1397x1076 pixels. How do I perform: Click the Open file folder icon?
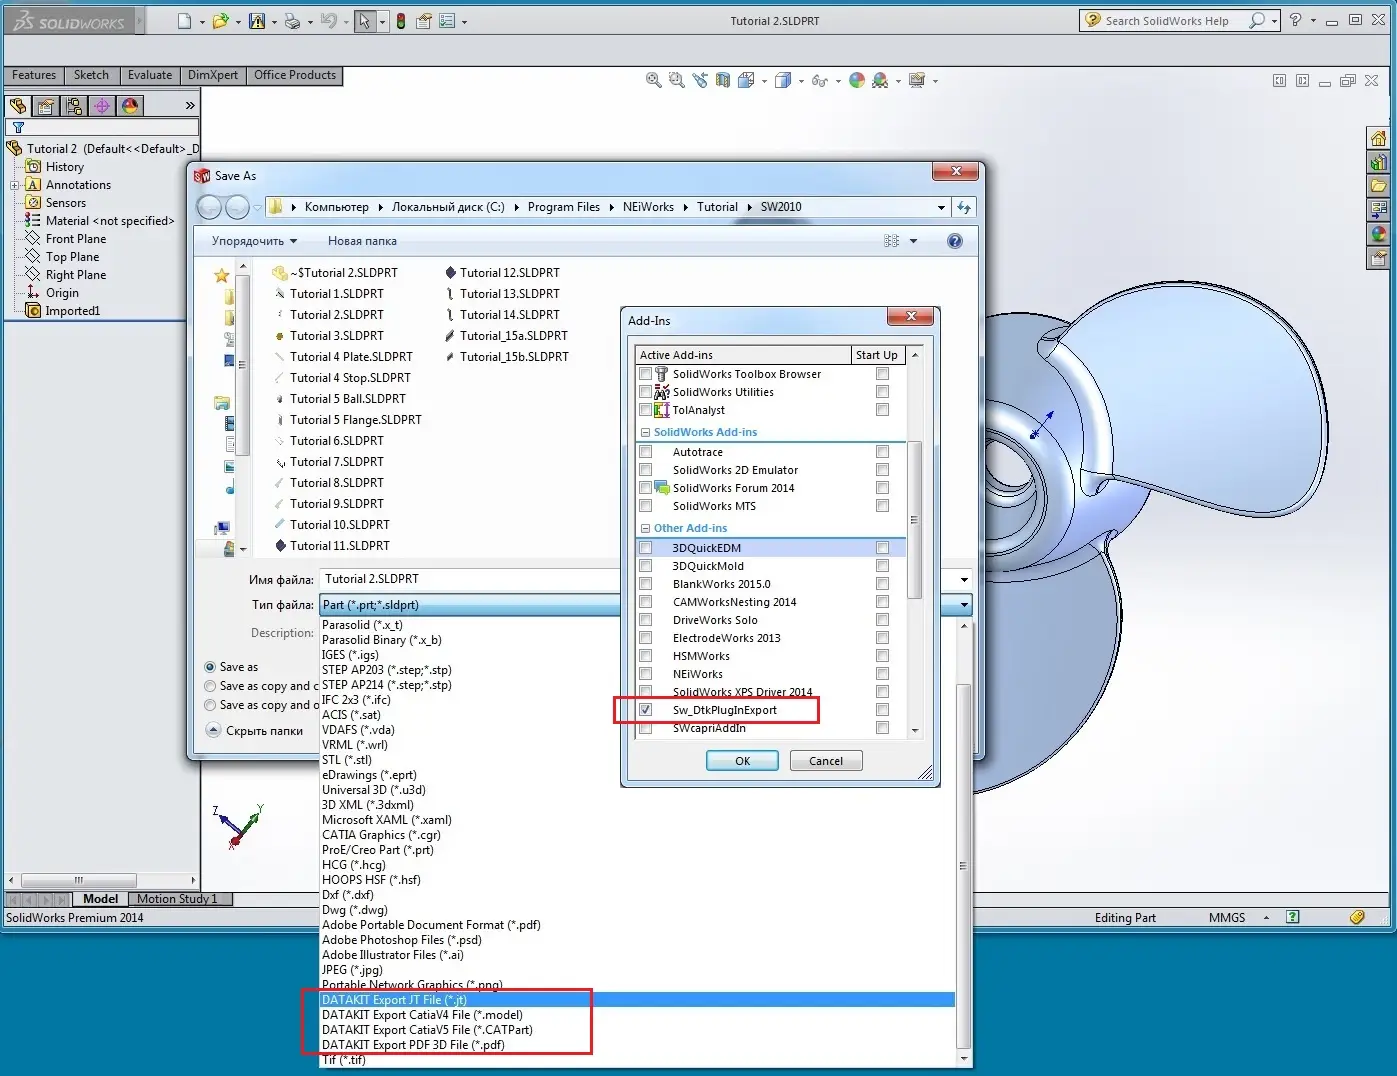[221, 21]
